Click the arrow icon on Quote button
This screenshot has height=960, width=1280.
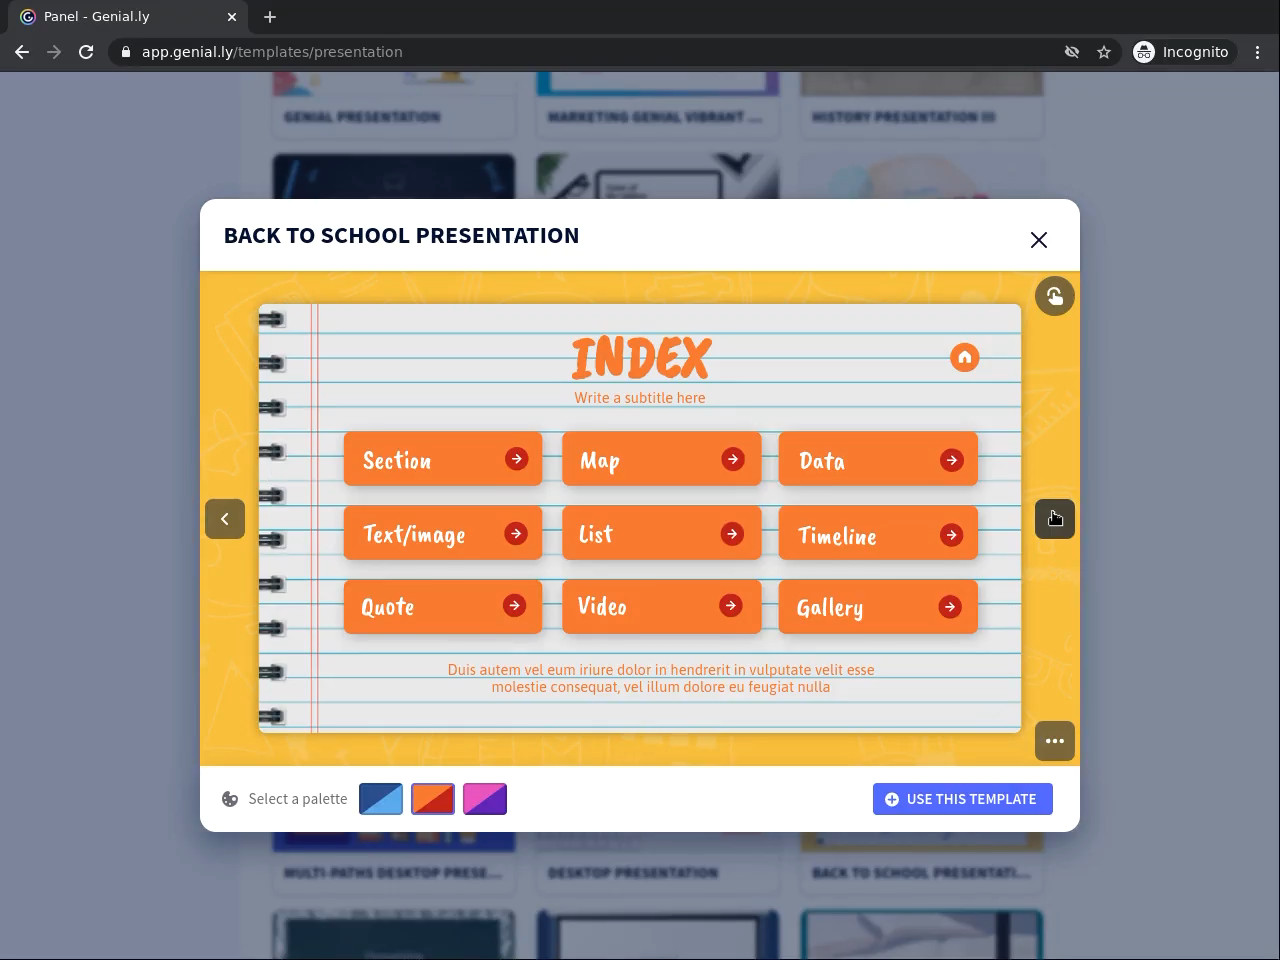514,606
